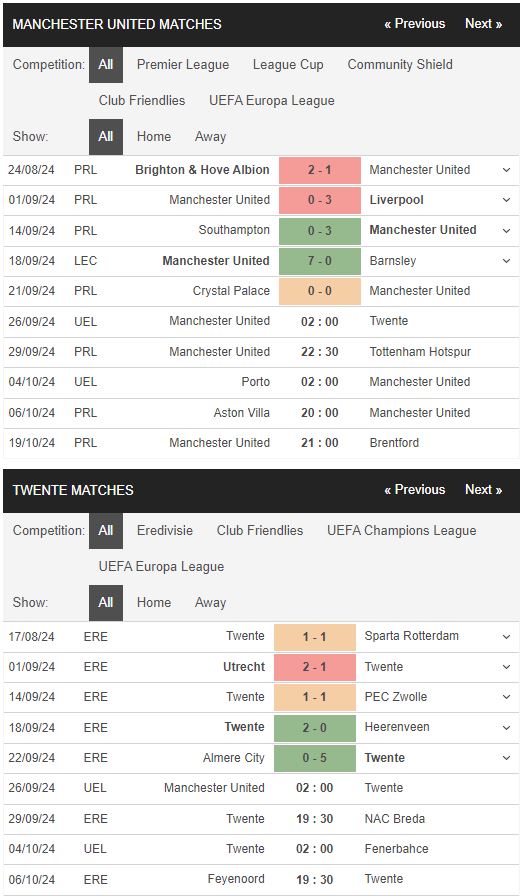Select the League Cup competition filter

[288, 65]
